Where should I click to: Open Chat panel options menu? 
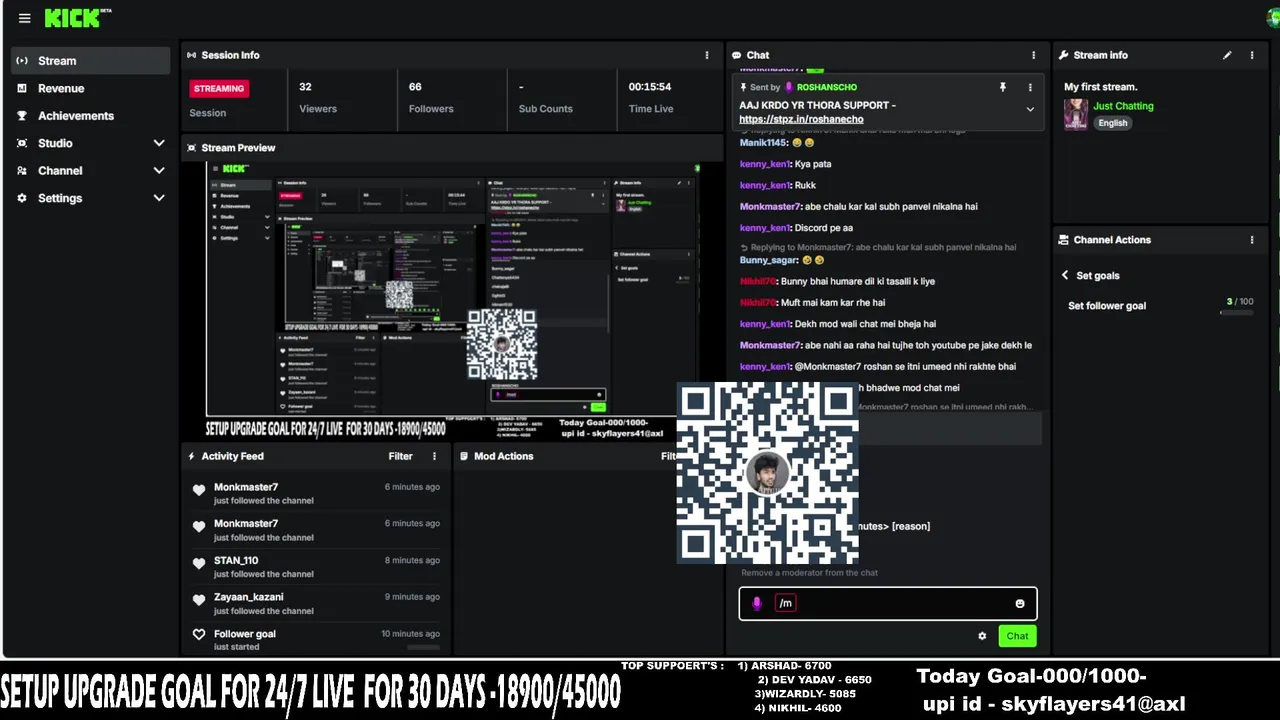click(x=1034, y=55)
